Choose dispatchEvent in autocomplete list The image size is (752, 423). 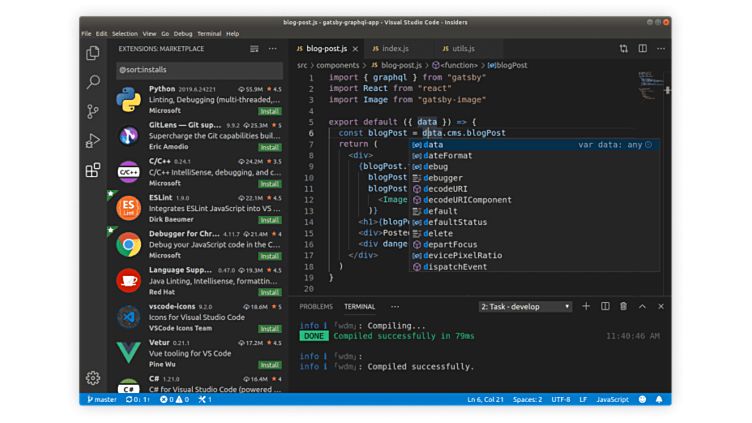click(x=534, y=267)
